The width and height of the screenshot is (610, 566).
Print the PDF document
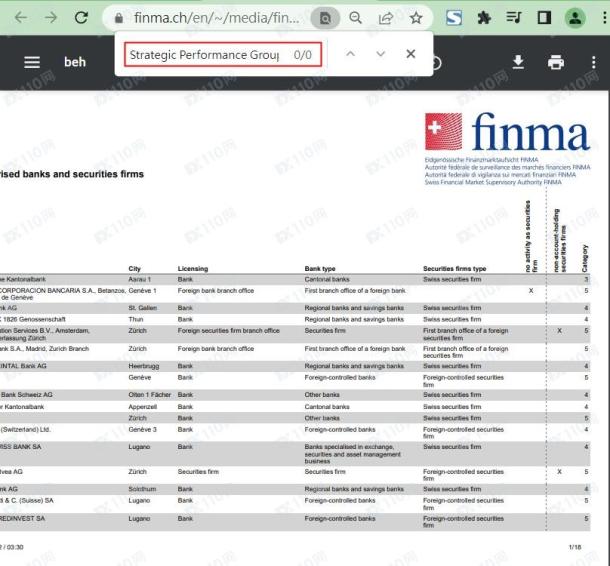point(556,62)
